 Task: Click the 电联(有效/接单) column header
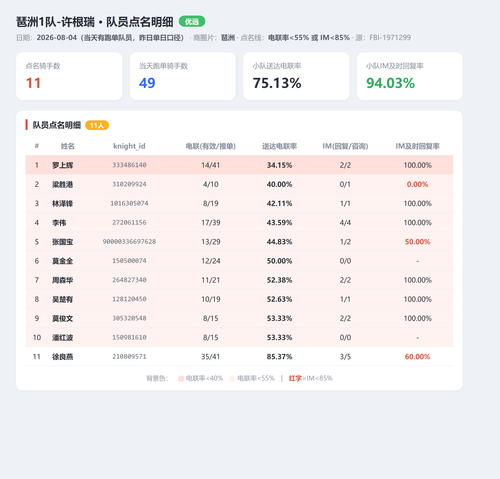point(211,146)
